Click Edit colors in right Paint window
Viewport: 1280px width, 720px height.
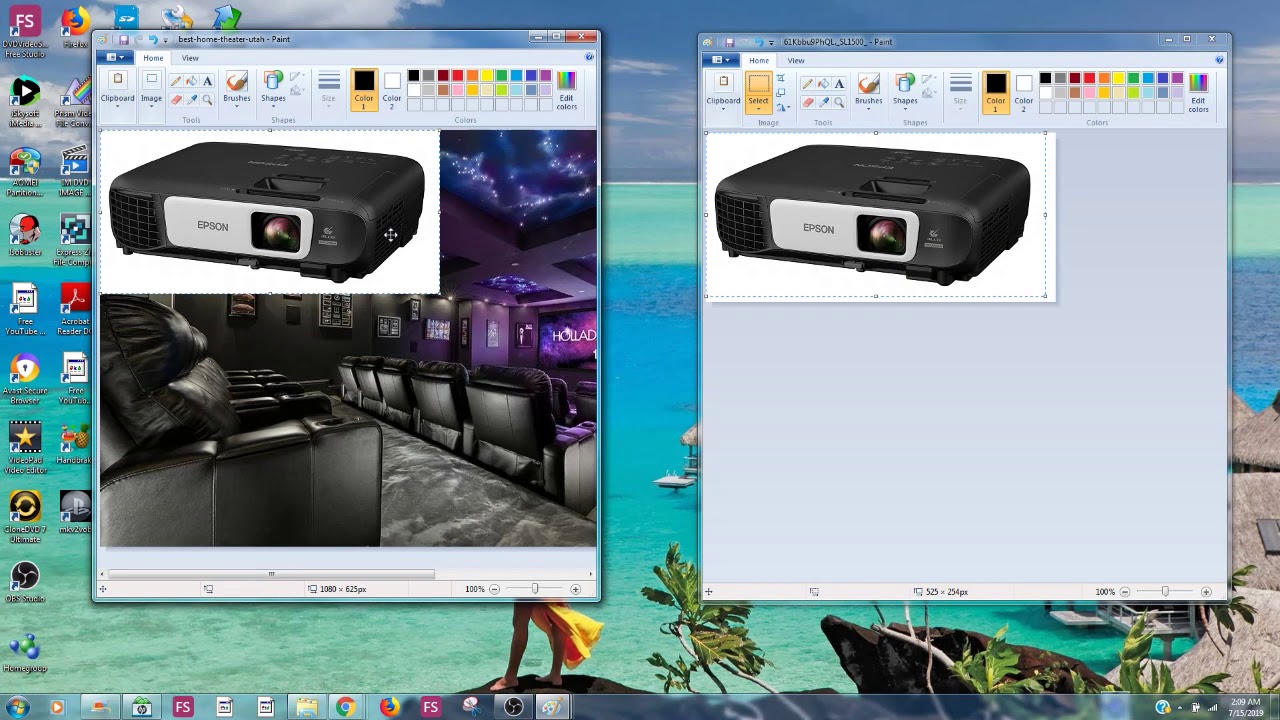tap(1198, 94)
